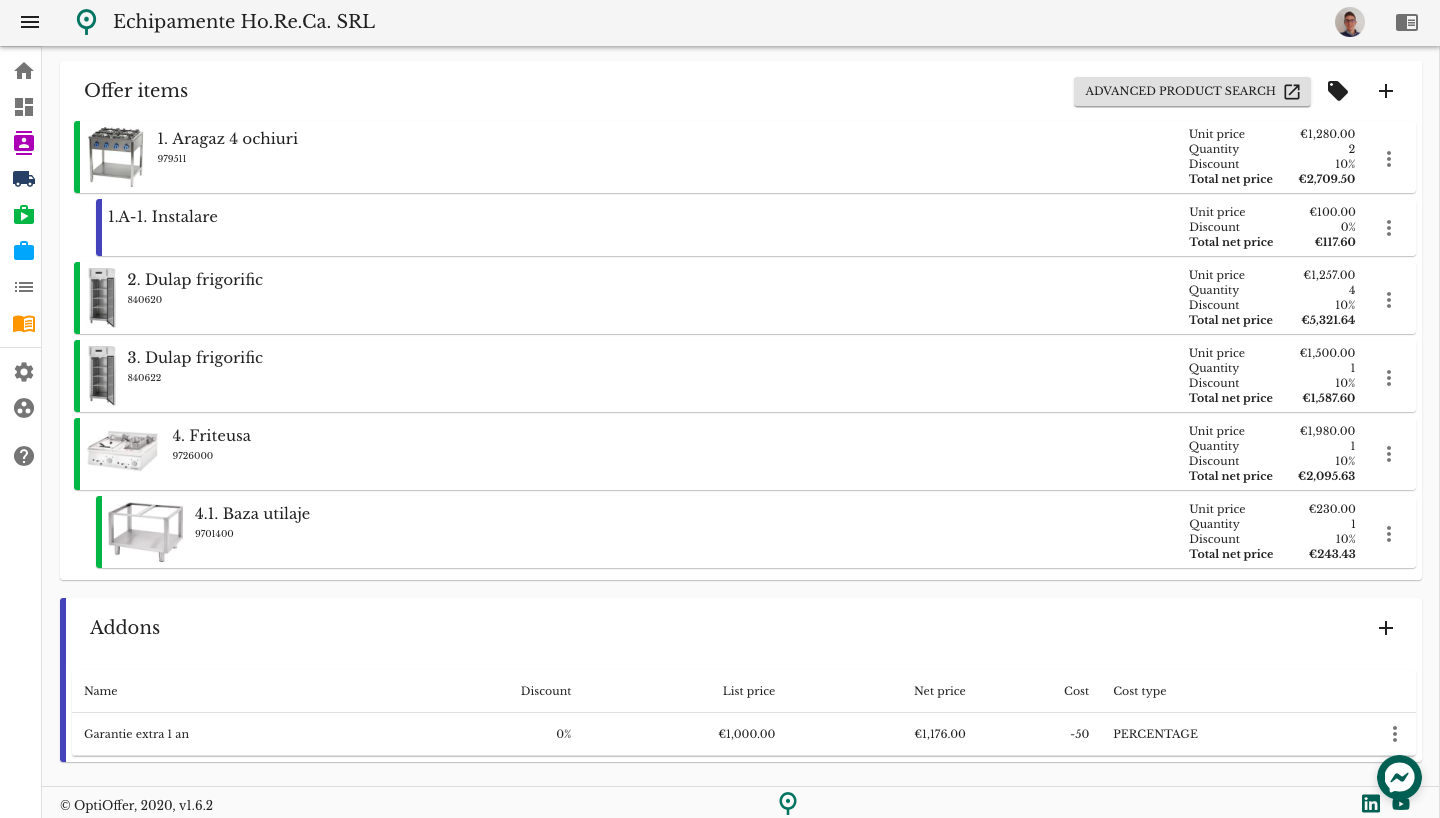Click the Home icon in sidebar
The image size is (1440, 818).
(24, 71)
